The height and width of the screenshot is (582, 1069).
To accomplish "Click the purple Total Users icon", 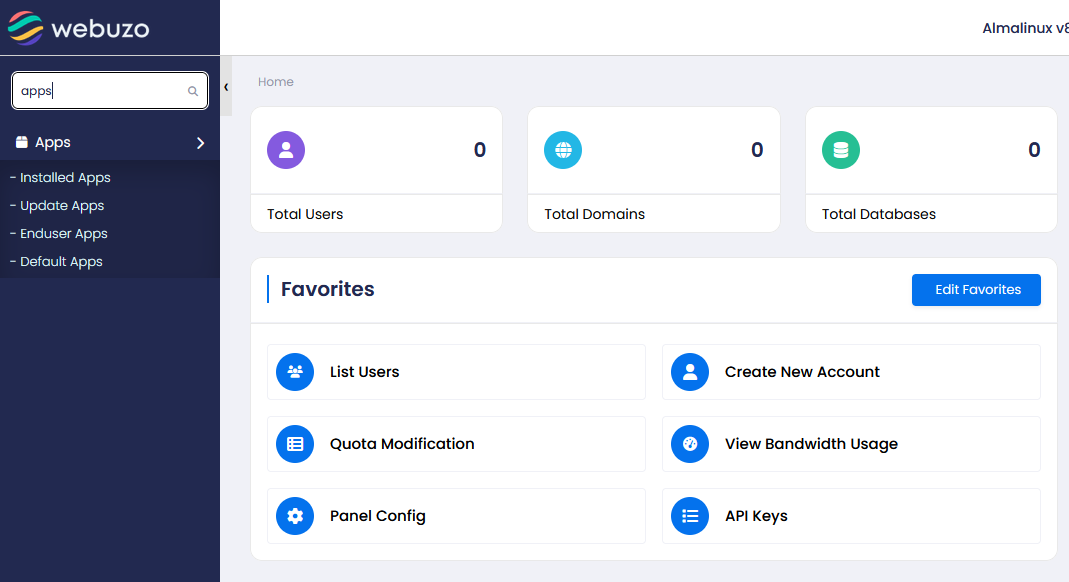I will click(x=286, y=150).
